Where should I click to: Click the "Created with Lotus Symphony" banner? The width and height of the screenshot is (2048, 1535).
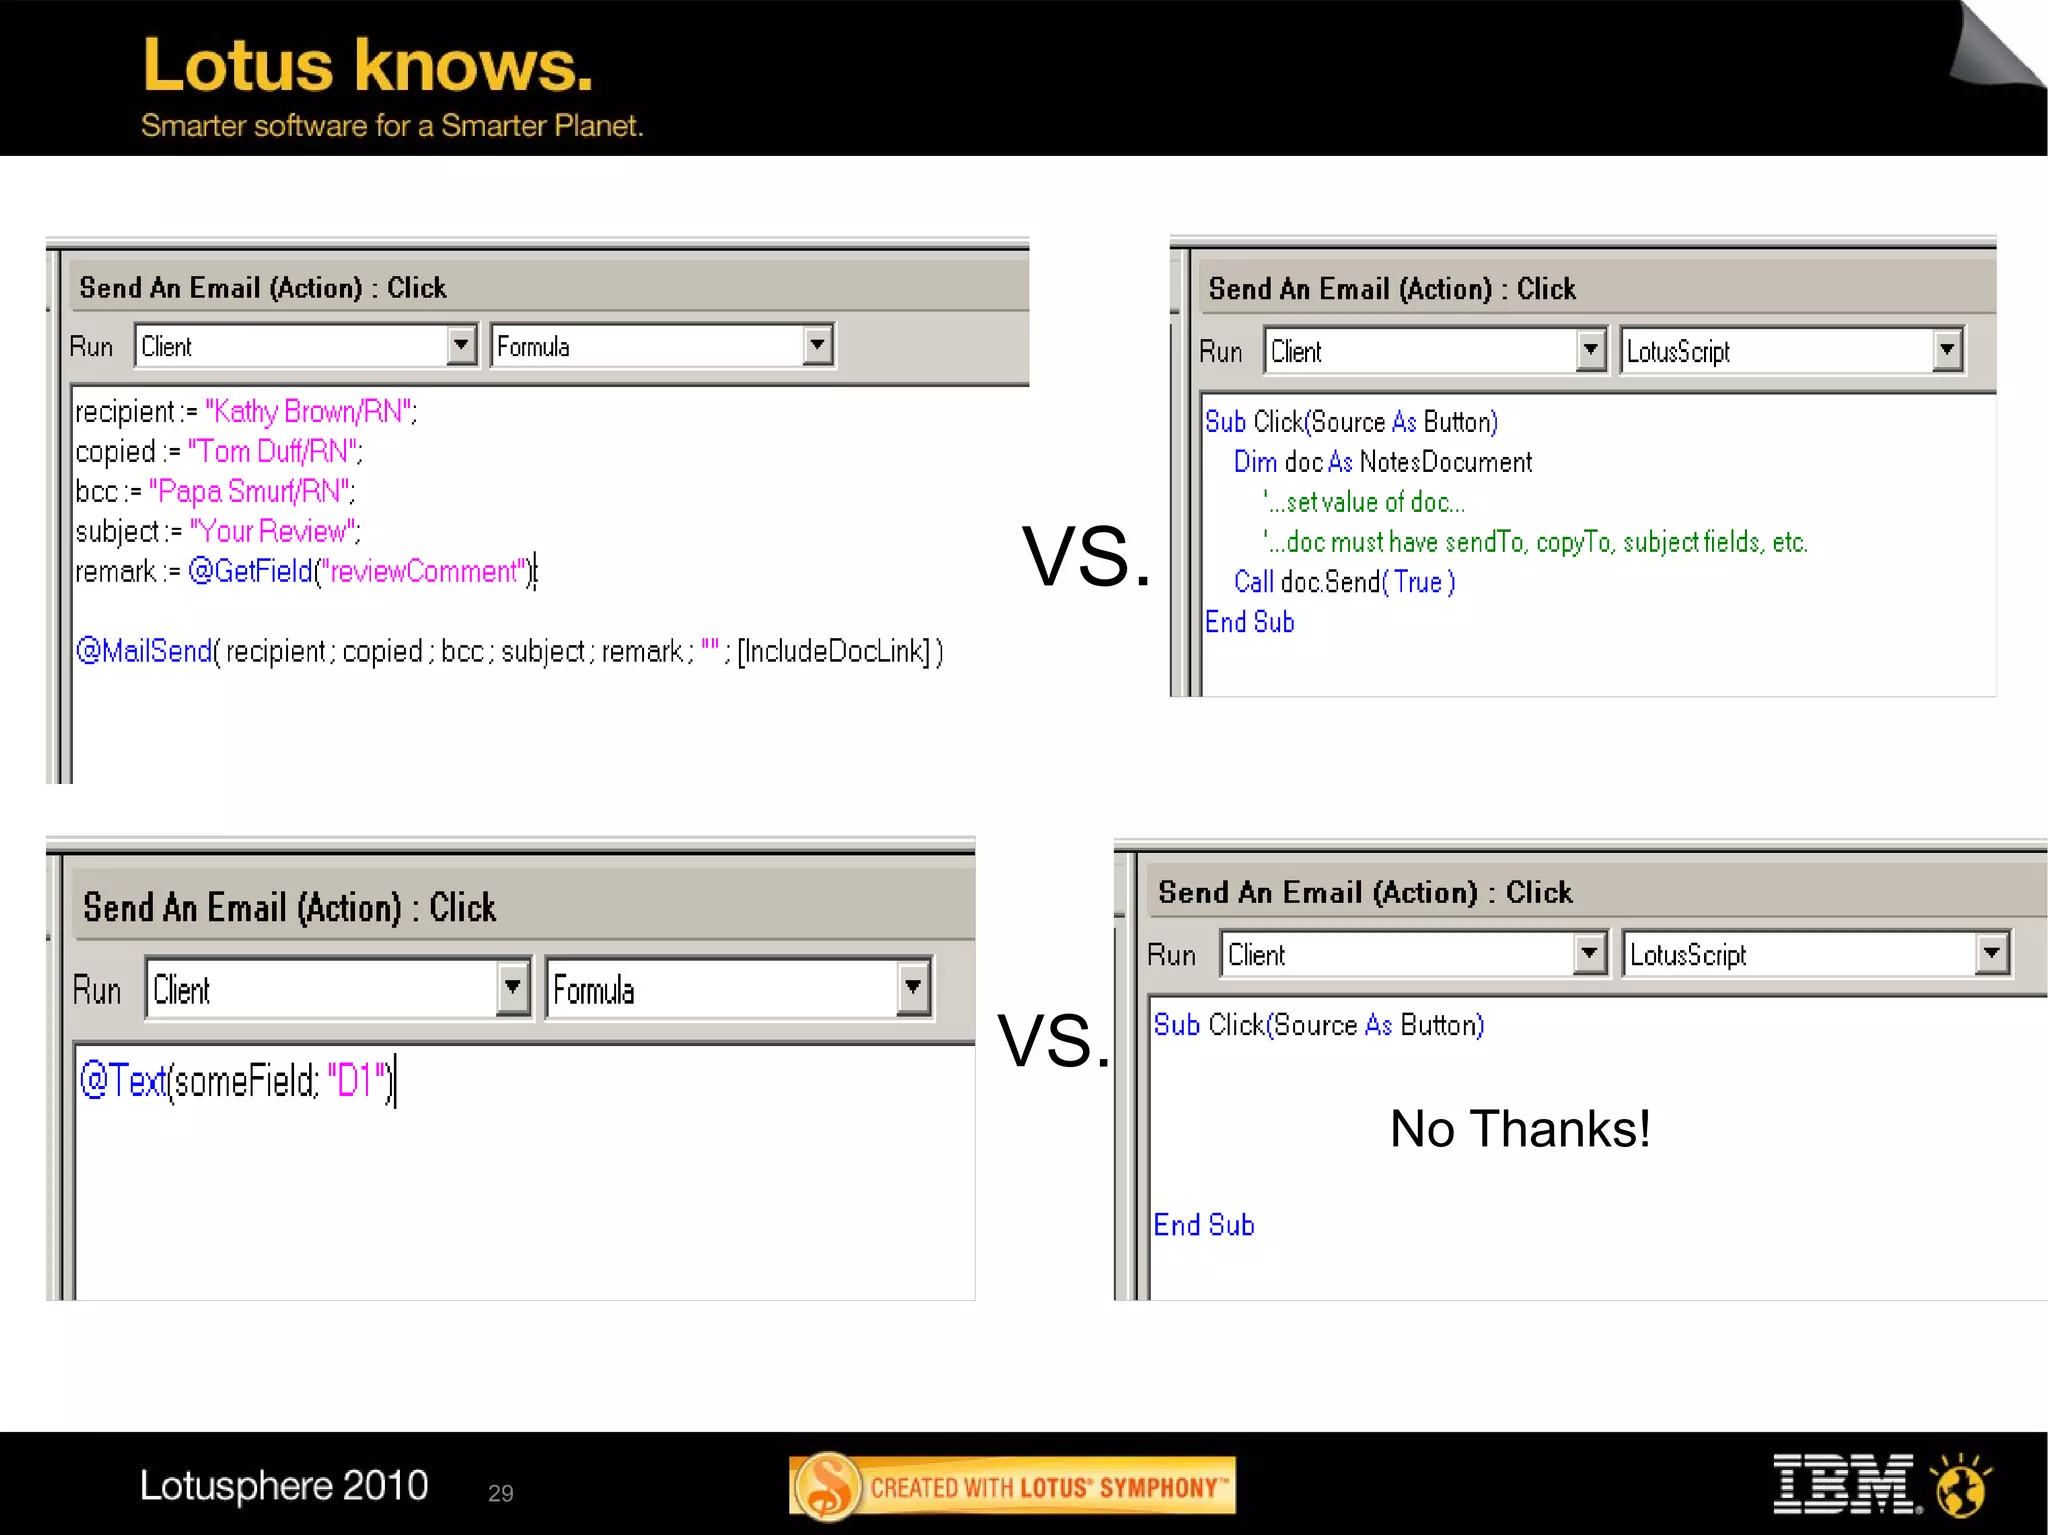coord(1012,1486)
